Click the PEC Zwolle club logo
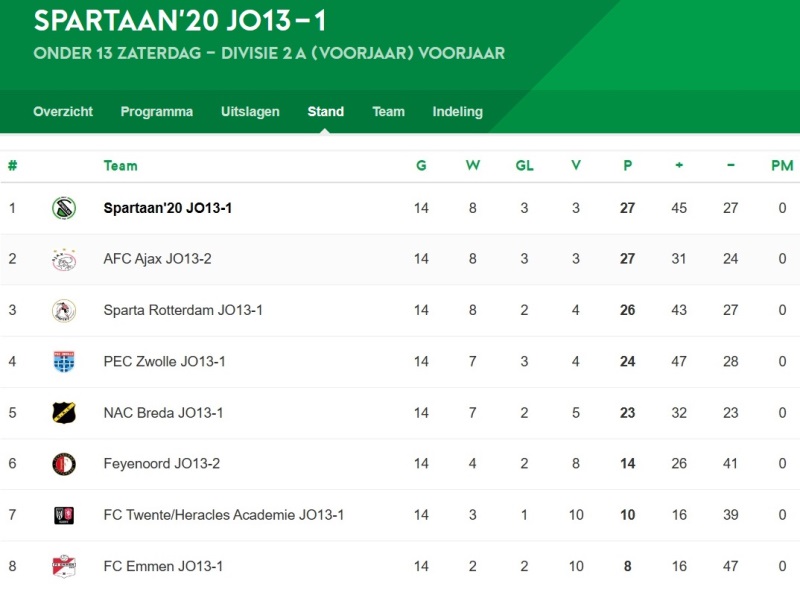 (64, 361)
